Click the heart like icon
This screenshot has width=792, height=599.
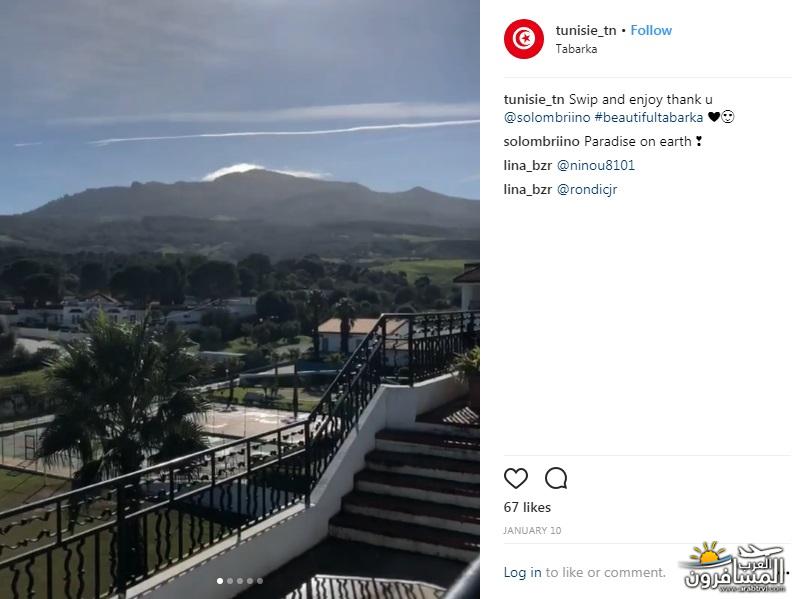pyautogui.click(x=516, y=478)
